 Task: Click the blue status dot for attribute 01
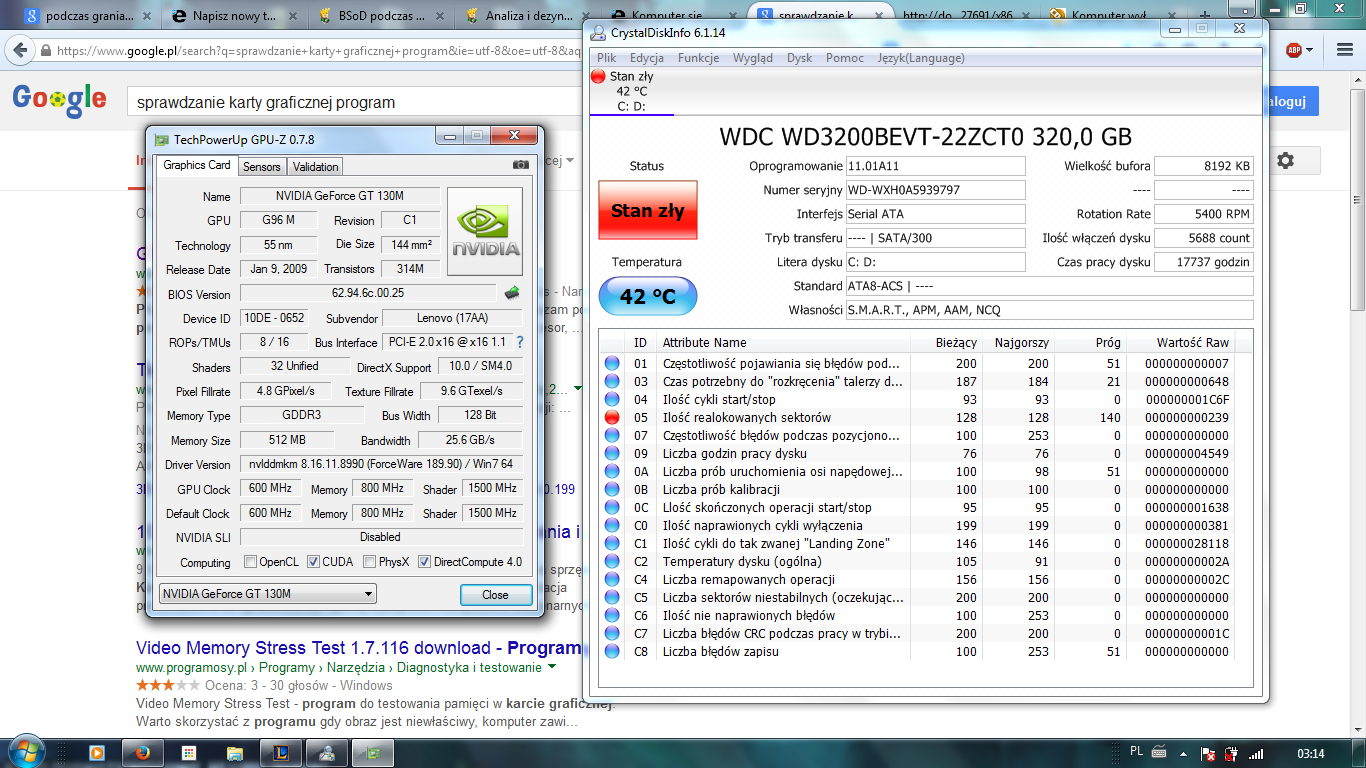[x=612, y=363]
